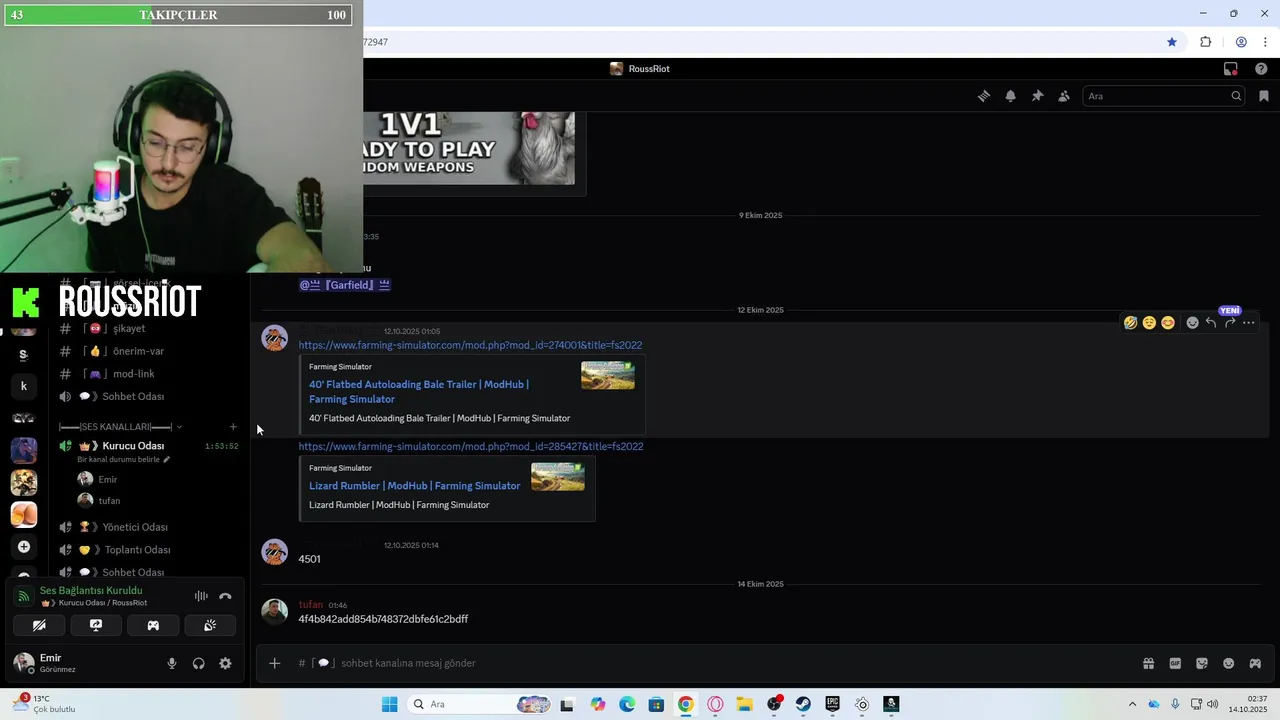Open the server with "k" icon
Screen dimensions: 1280x720
24,386
